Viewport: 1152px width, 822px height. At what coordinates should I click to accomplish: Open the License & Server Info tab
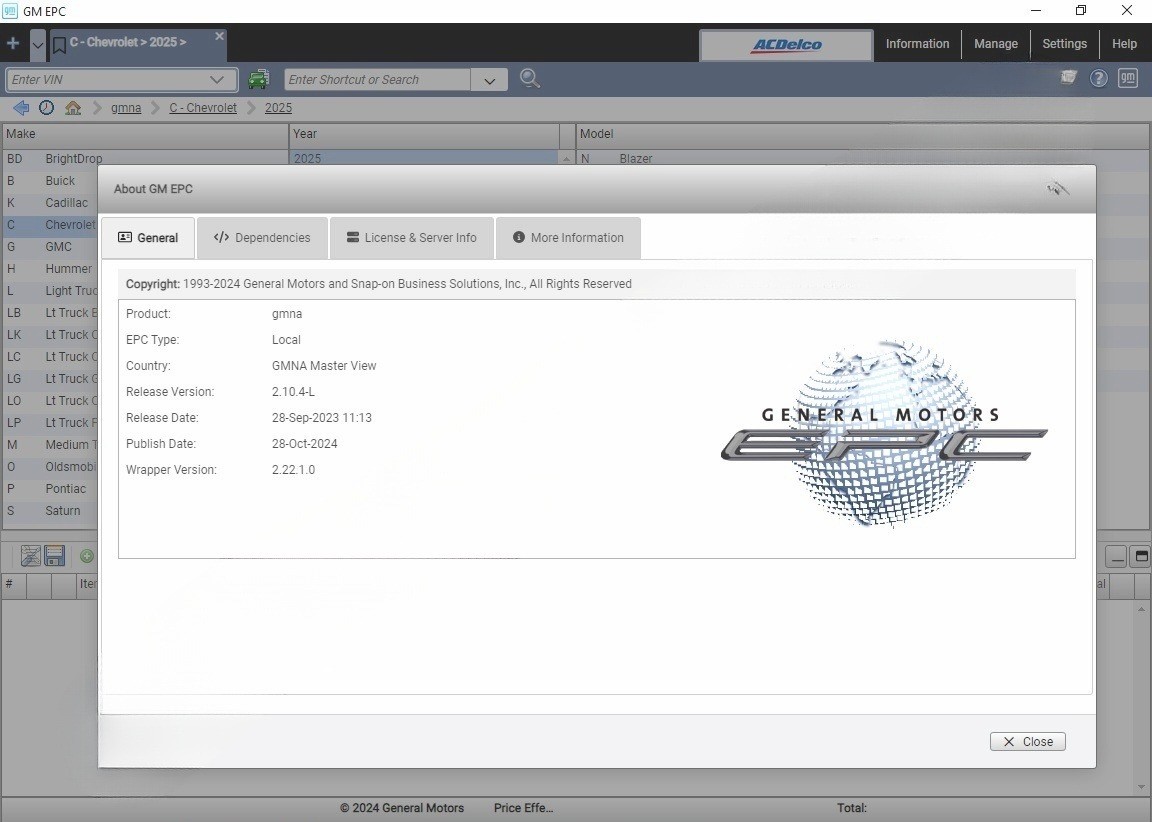point(411,238)
